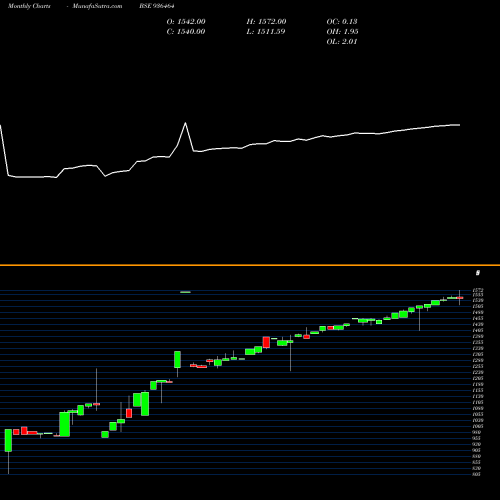500x500 pixels.
Task: Select the close value 'C: 1540.00'
Action: pos(186,32)
